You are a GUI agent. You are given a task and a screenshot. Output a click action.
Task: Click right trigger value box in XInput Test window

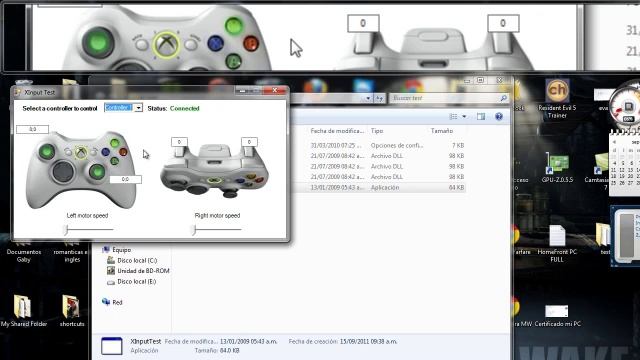(249, 142)
